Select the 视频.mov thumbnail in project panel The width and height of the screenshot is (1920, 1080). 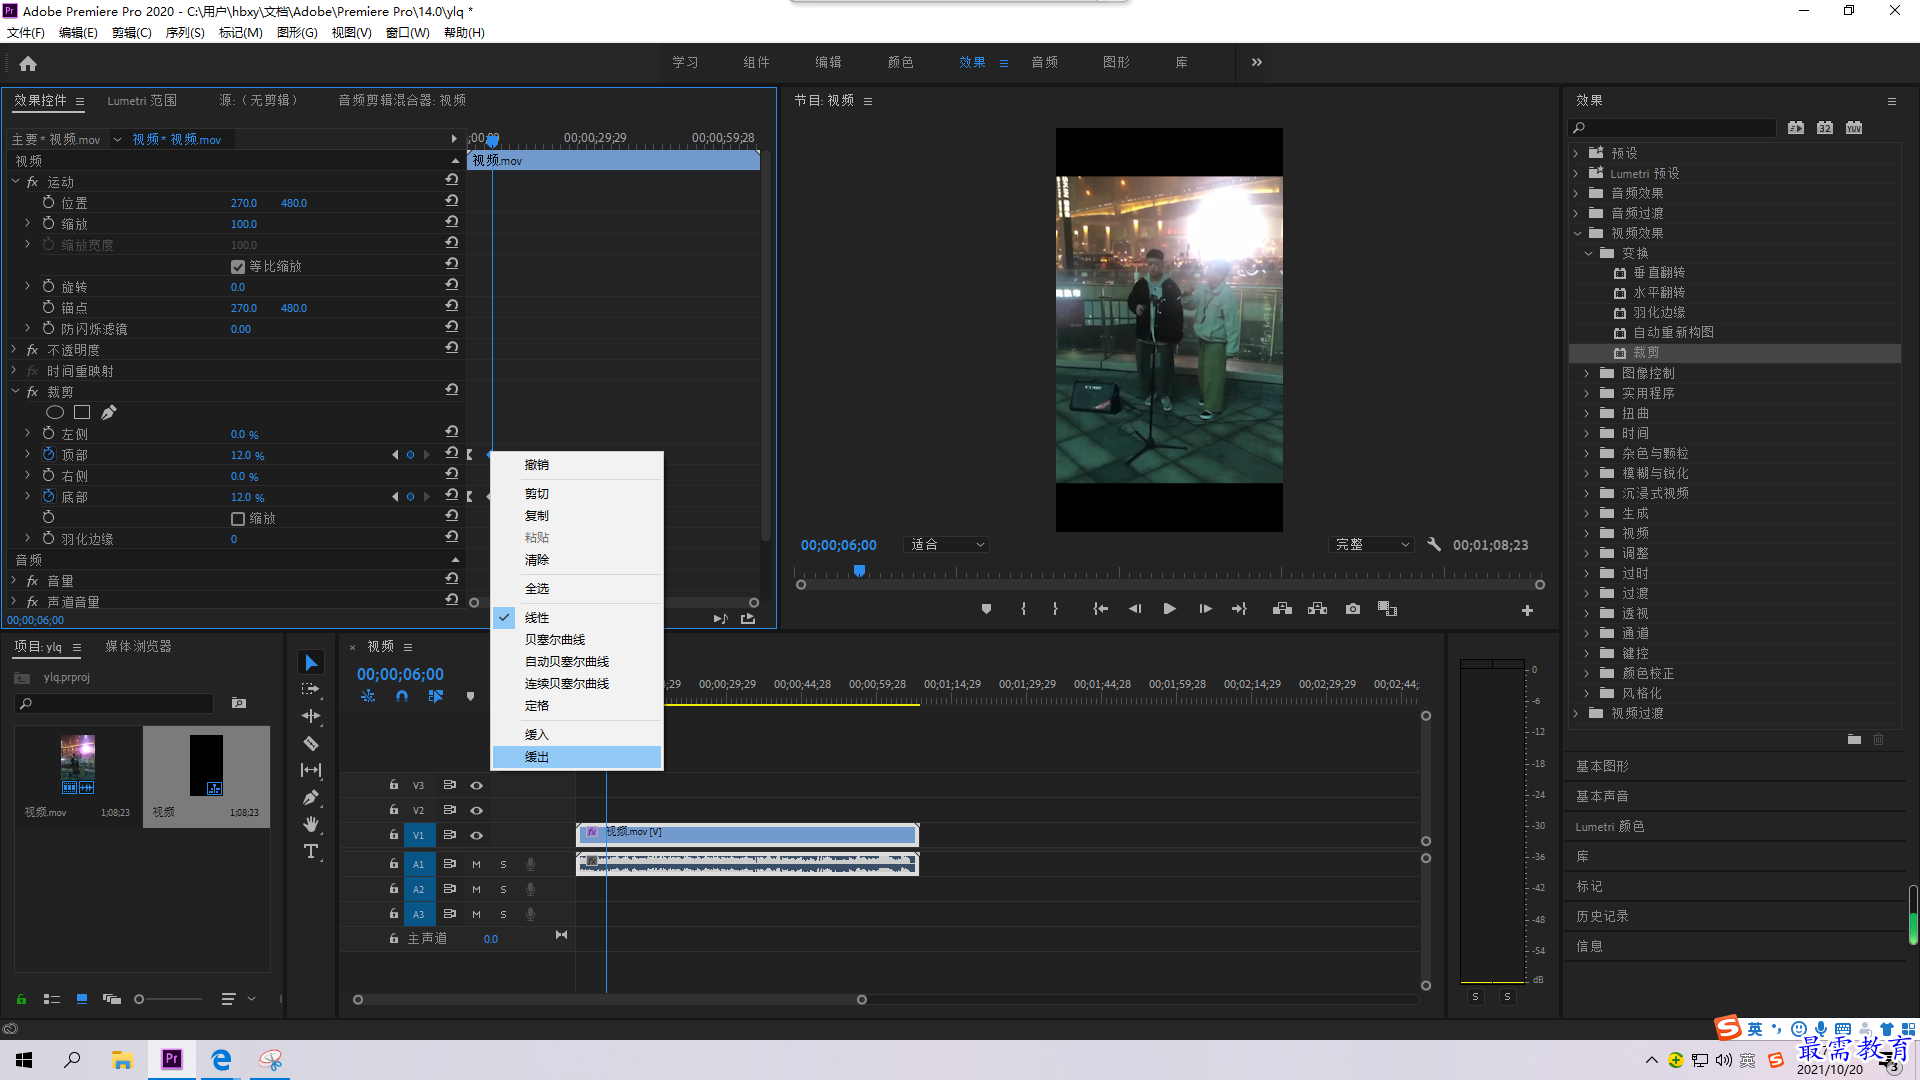coord(77,765)
